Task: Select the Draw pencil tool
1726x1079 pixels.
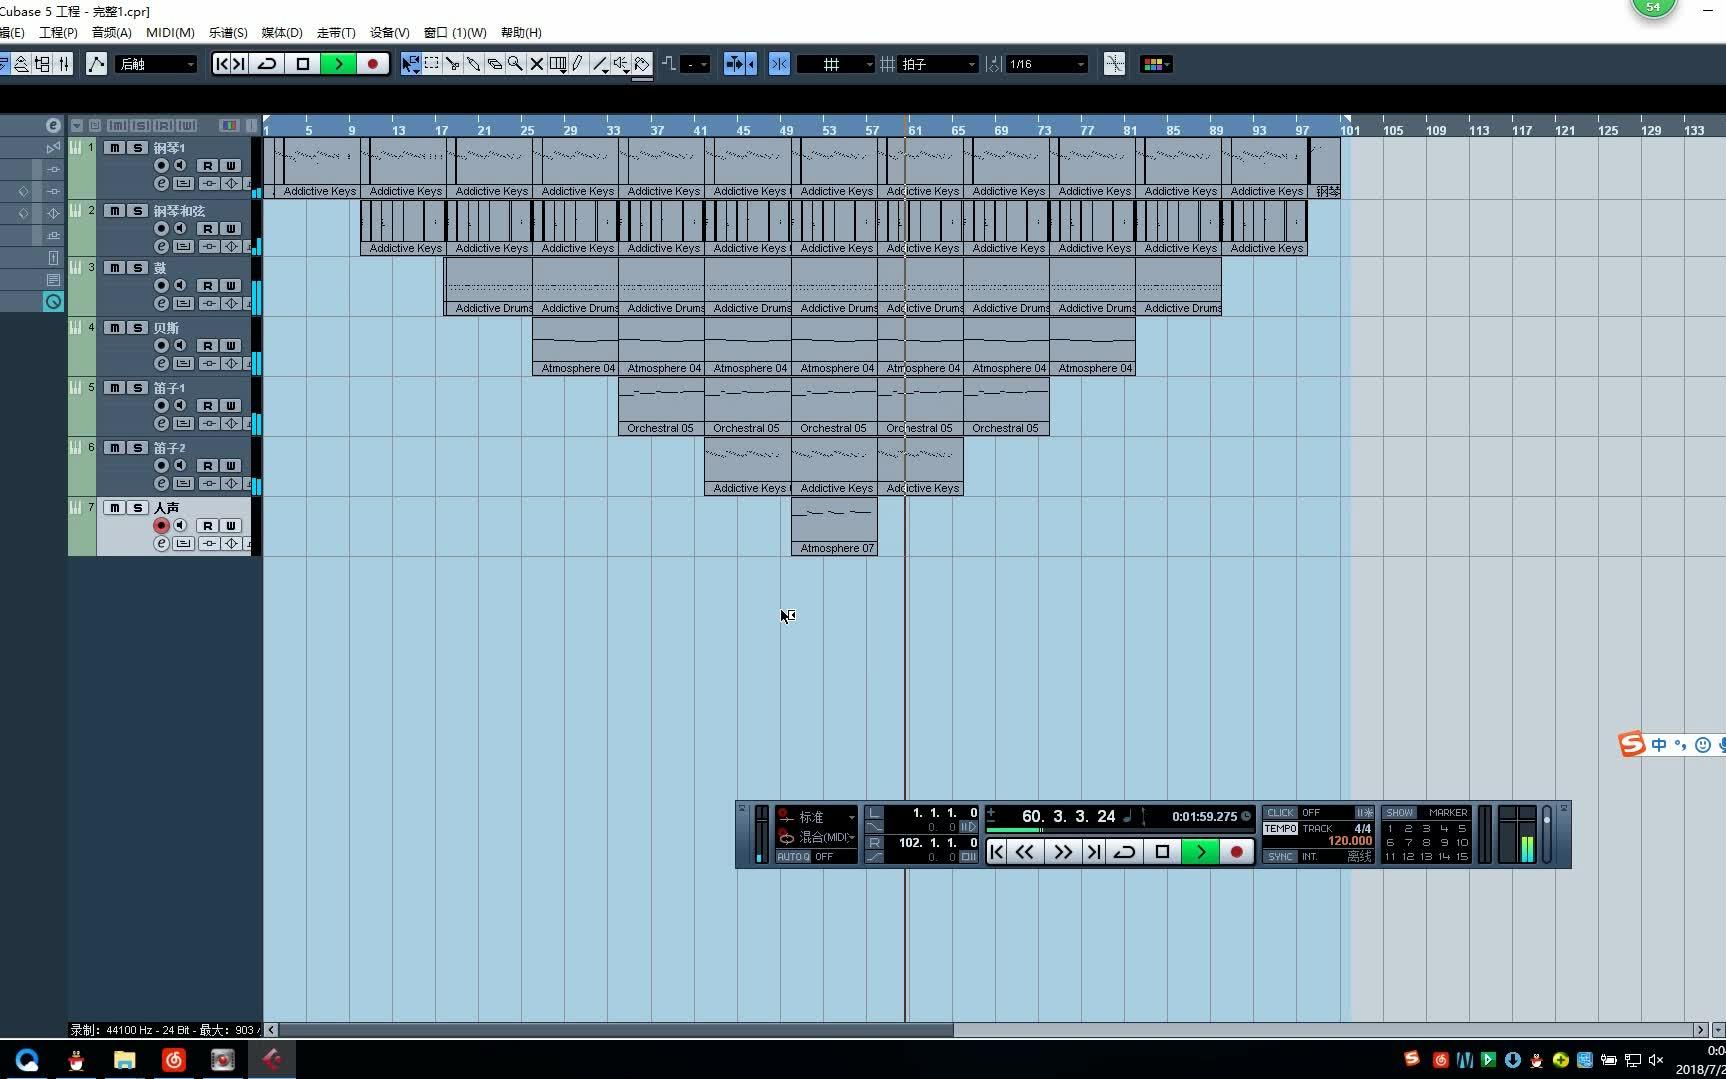Action: click(x=578, y=64)
